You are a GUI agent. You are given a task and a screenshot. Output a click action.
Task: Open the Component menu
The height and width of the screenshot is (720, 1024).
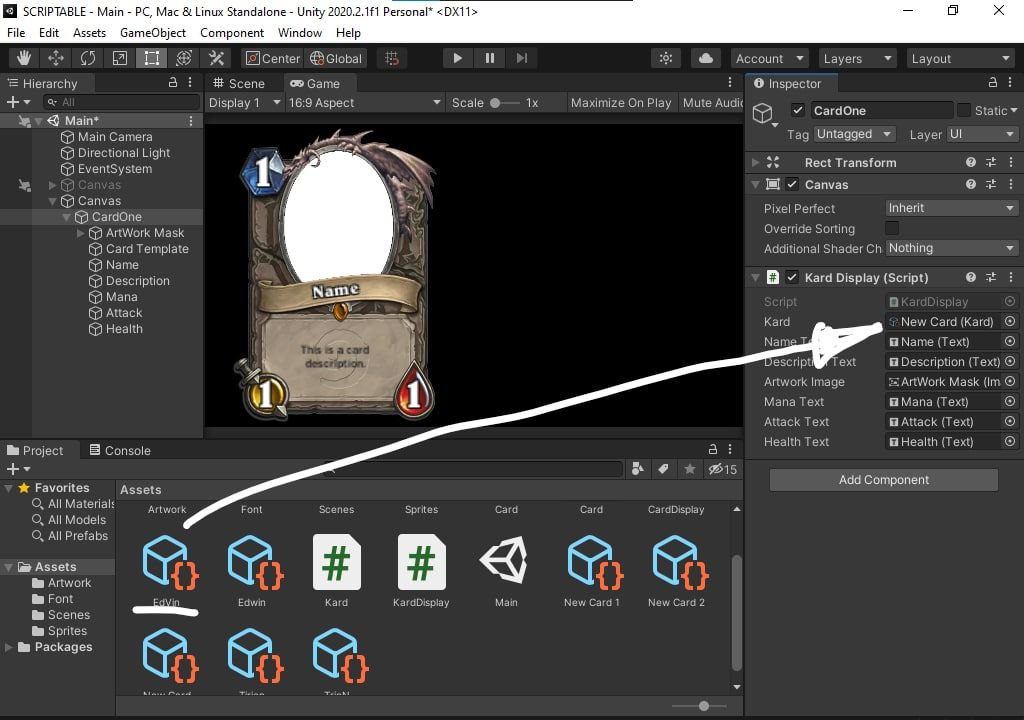(232, 33)
